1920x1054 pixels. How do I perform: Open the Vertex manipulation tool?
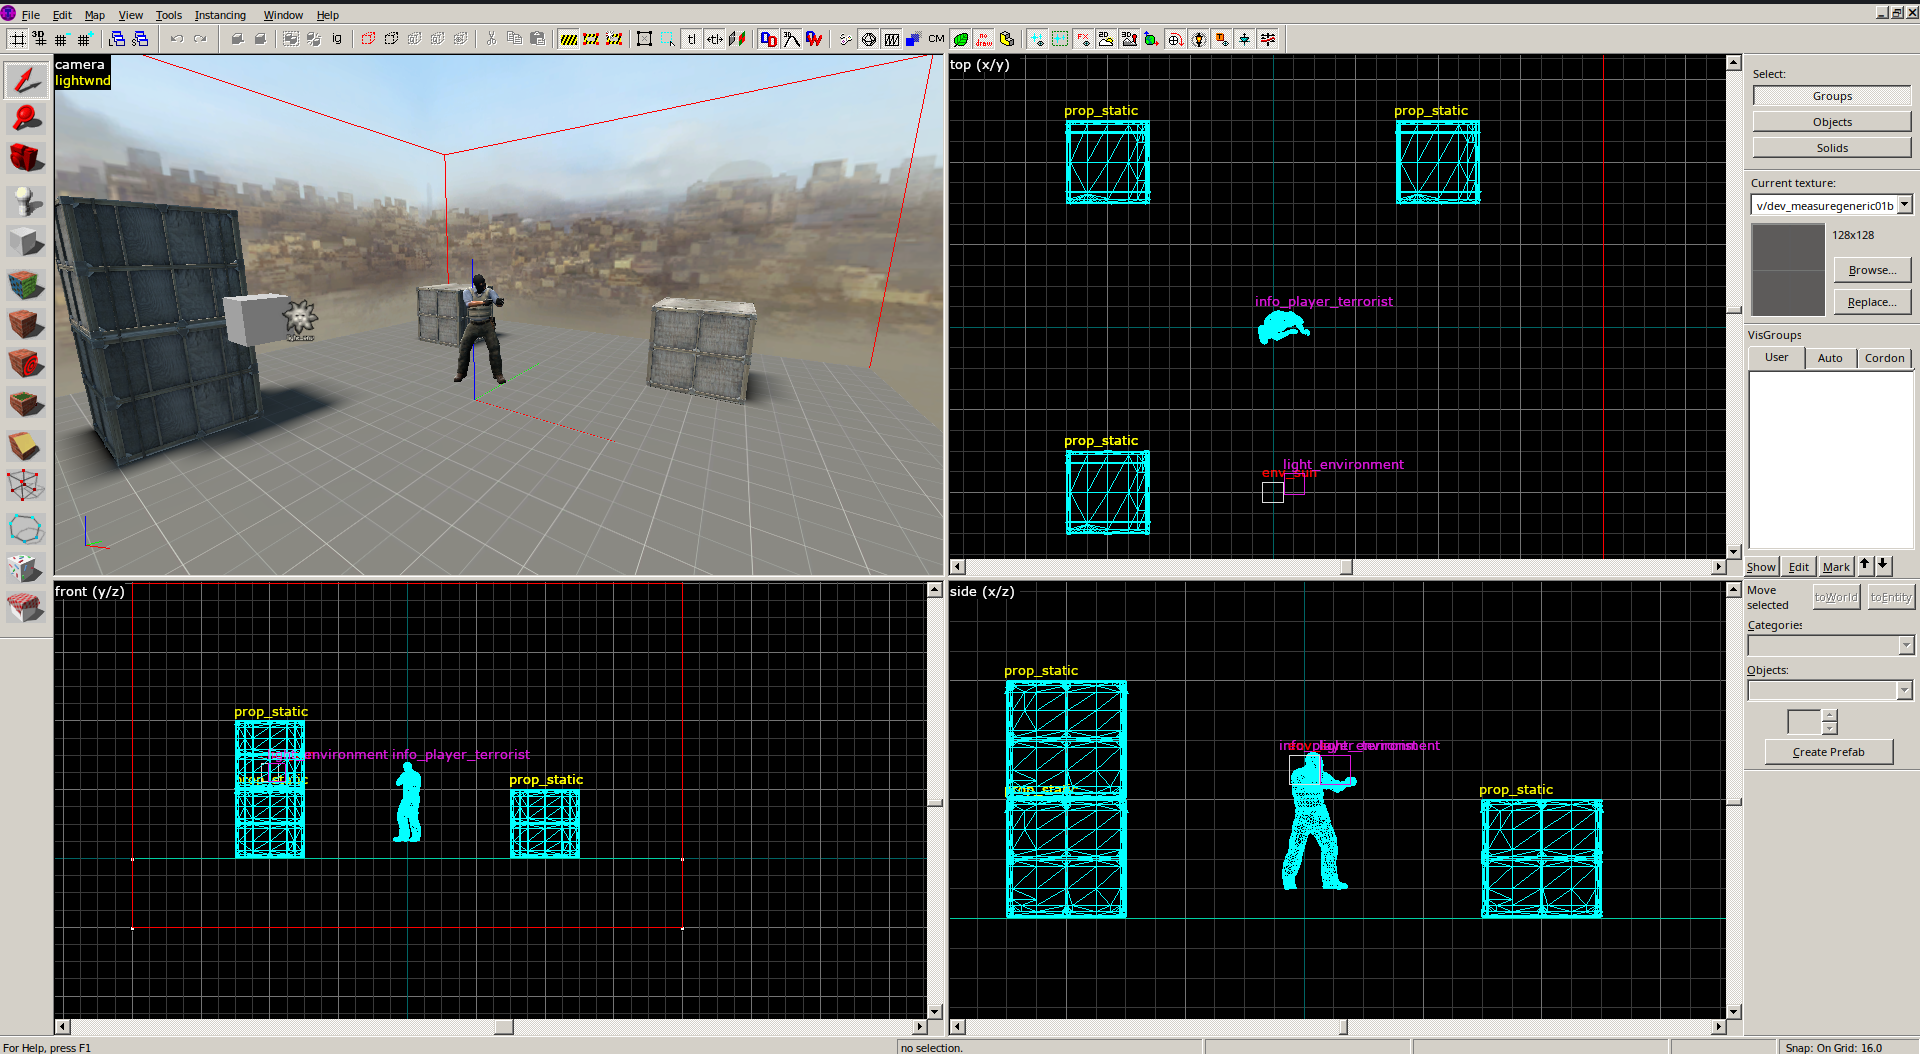[x=26, y=485]
